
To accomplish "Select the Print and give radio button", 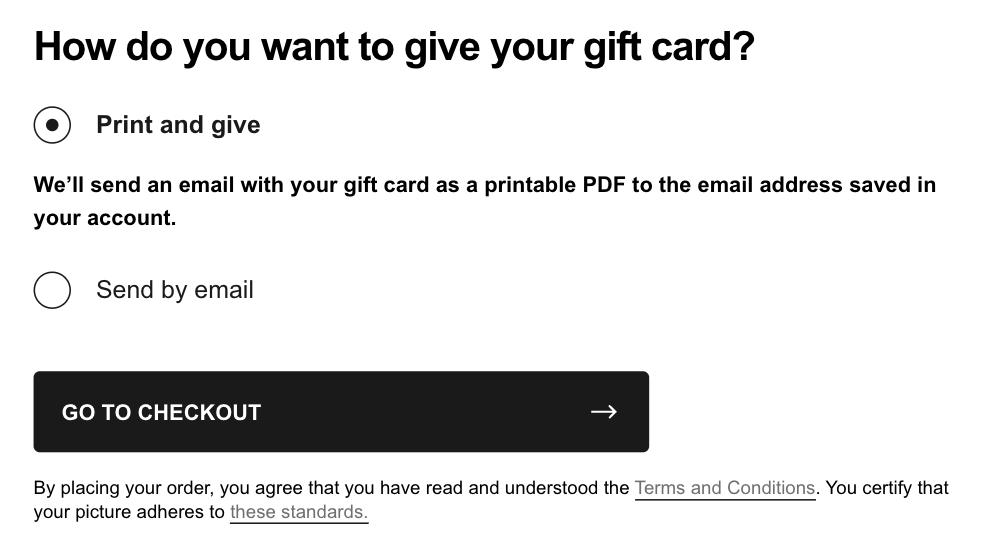I will click(x=52, y=125).
